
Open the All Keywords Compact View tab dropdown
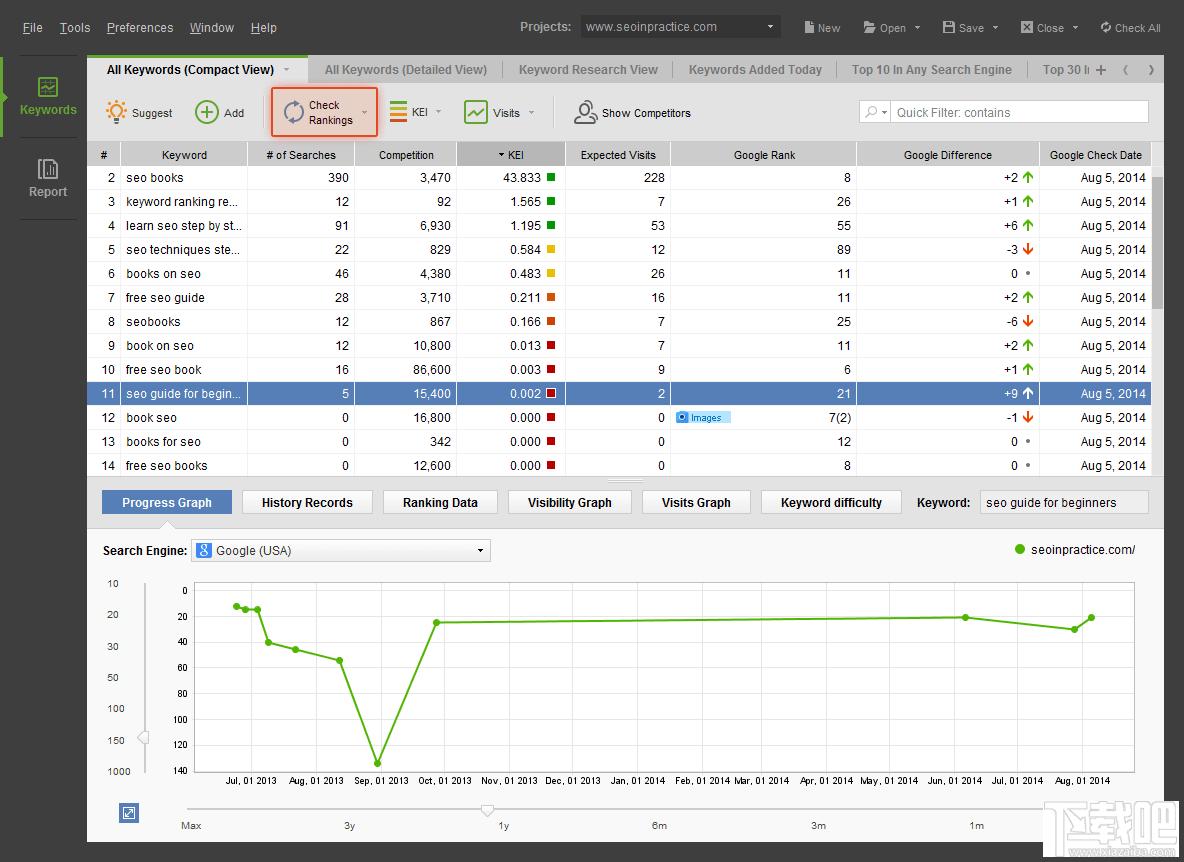(286, 69)
